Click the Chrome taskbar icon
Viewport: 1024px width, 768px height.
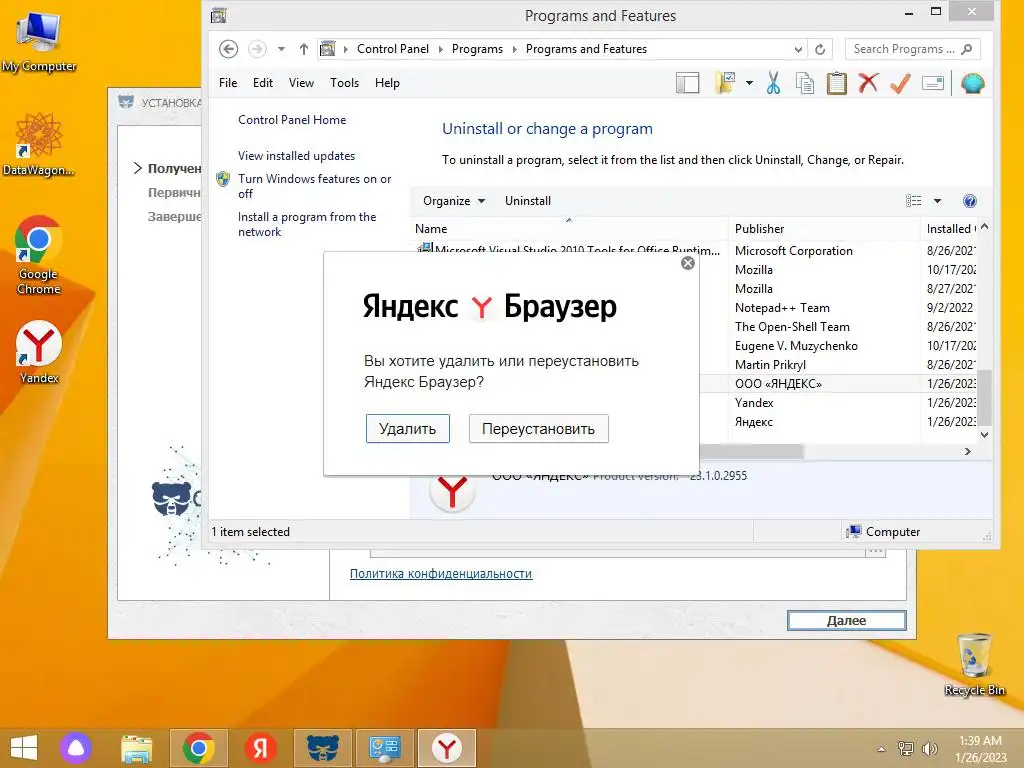pos(199,748)
